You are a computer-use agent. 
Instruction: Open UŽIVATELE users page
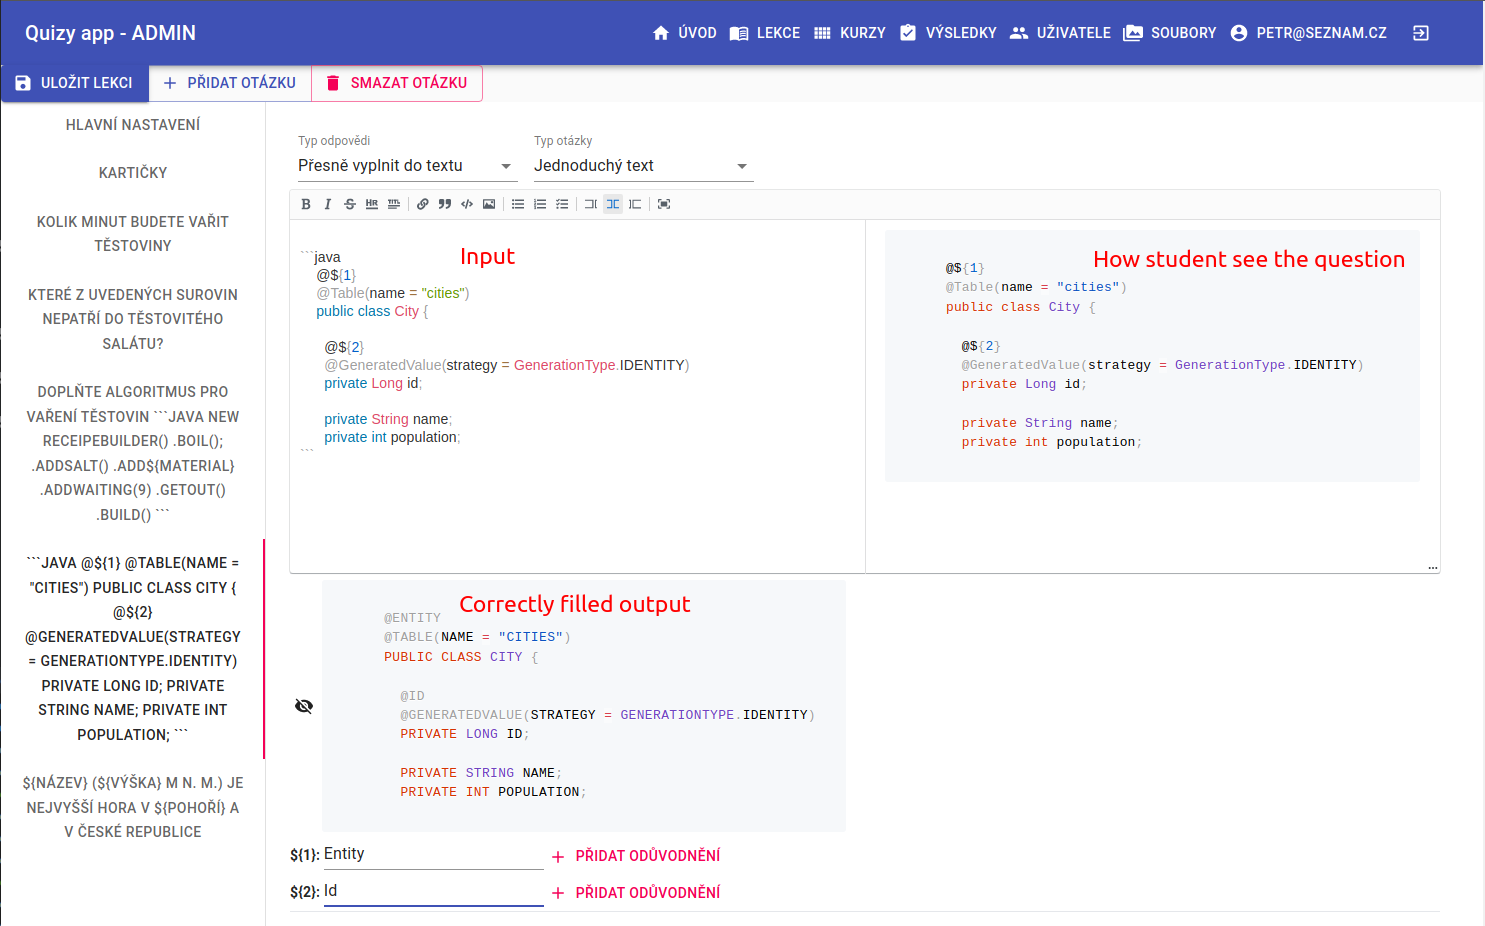tap(1060, 33)
